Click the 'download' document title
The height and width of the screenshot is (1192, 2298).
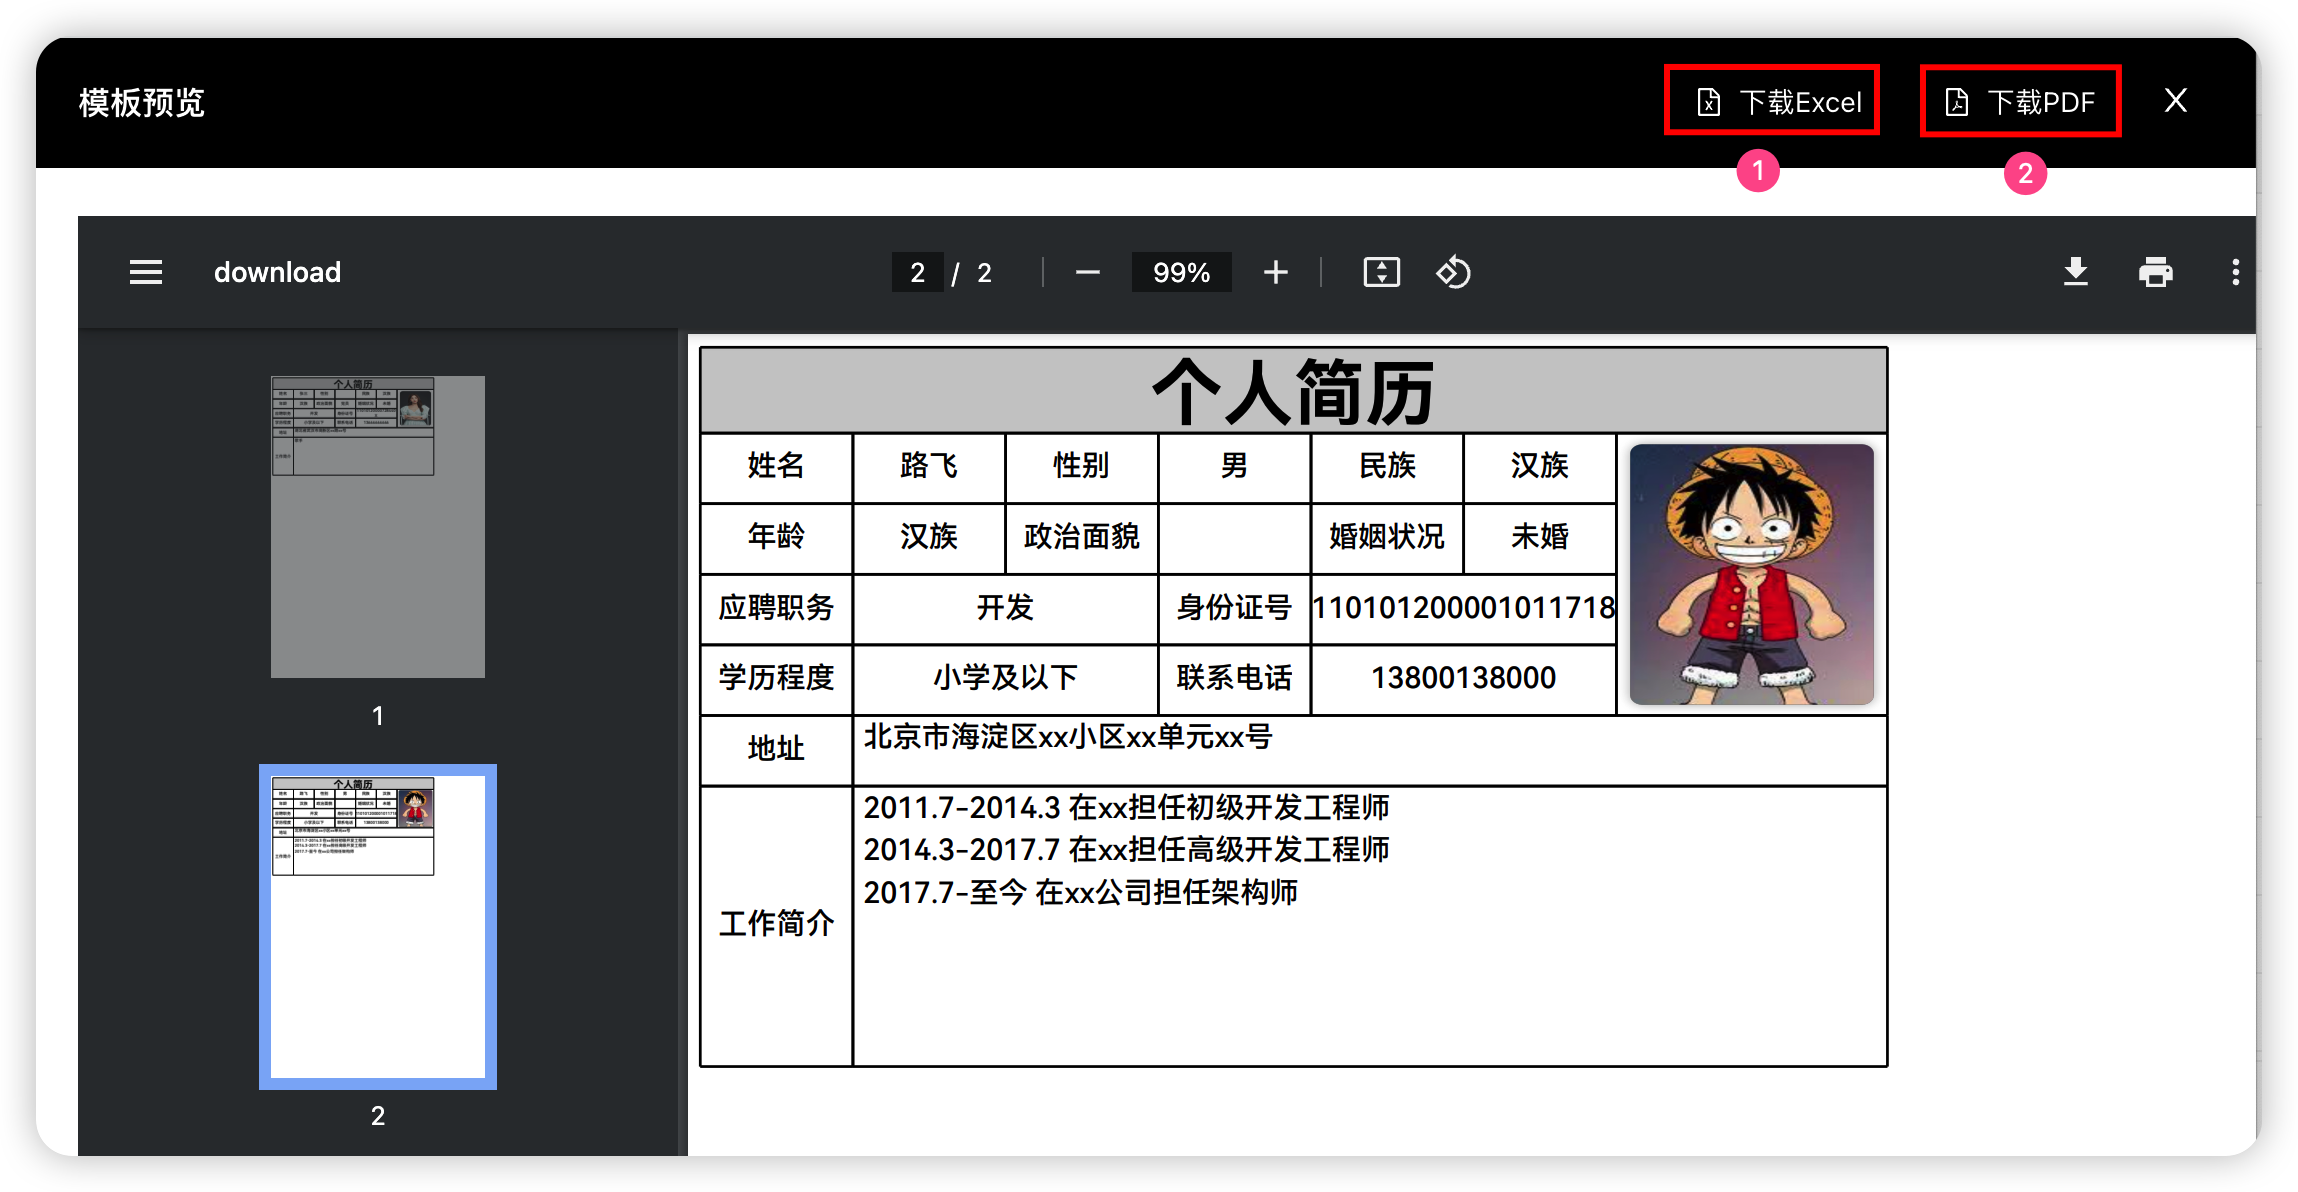277,272
